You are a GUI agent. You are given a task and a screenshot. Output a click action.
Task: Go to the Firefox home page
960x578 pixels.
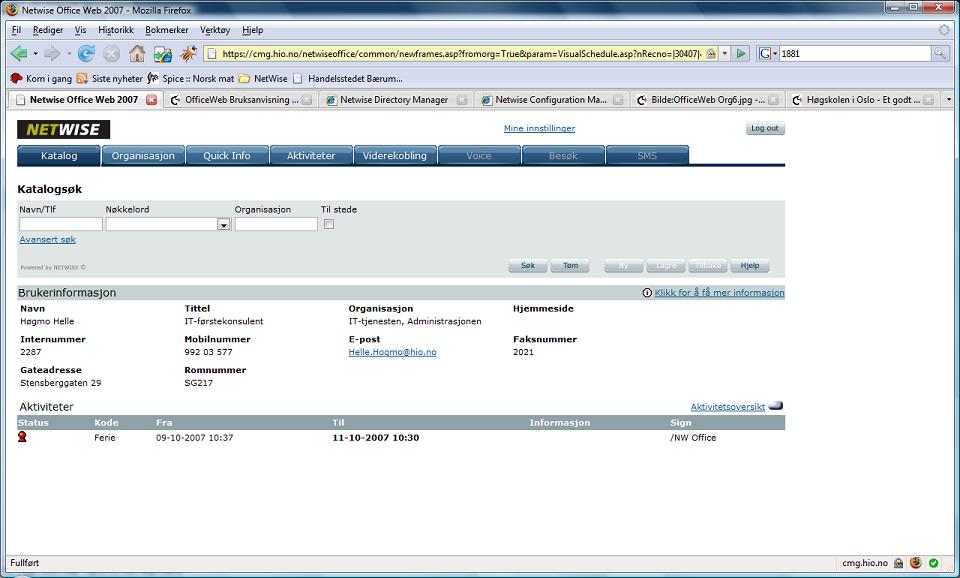tap(137, 54)
